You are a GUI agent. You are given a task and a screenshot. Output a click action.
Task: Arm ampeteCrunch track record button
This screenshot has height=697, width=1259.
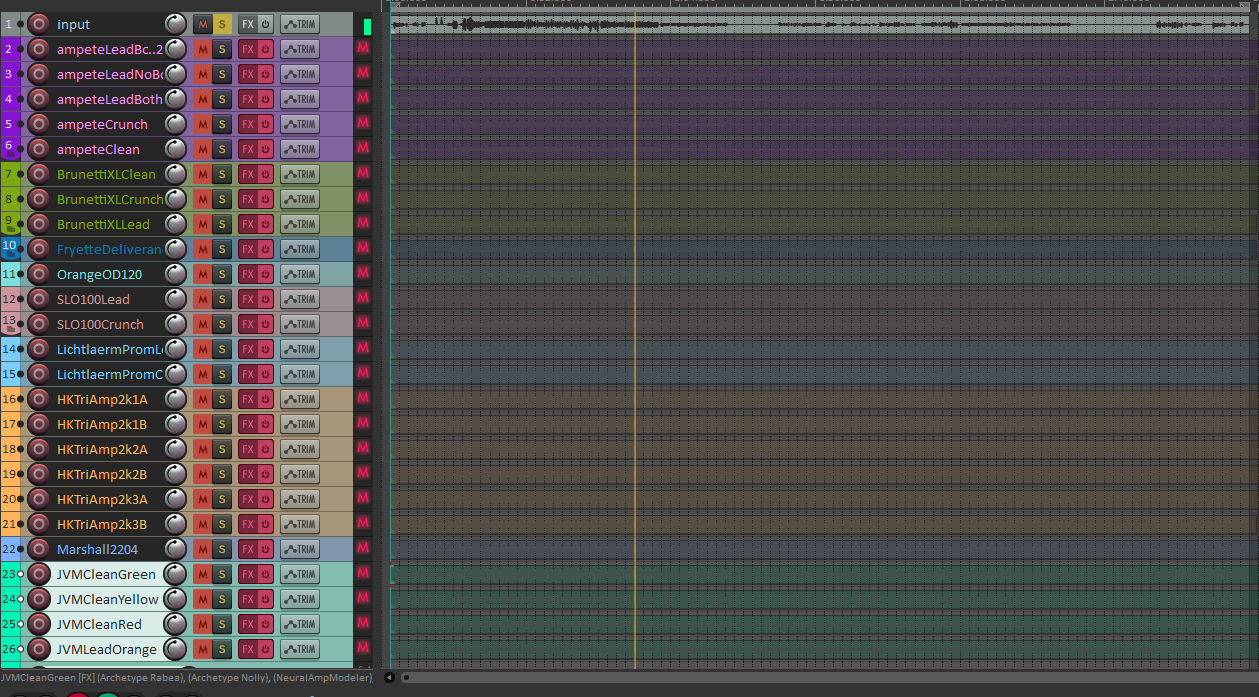(x=39, y=124)
